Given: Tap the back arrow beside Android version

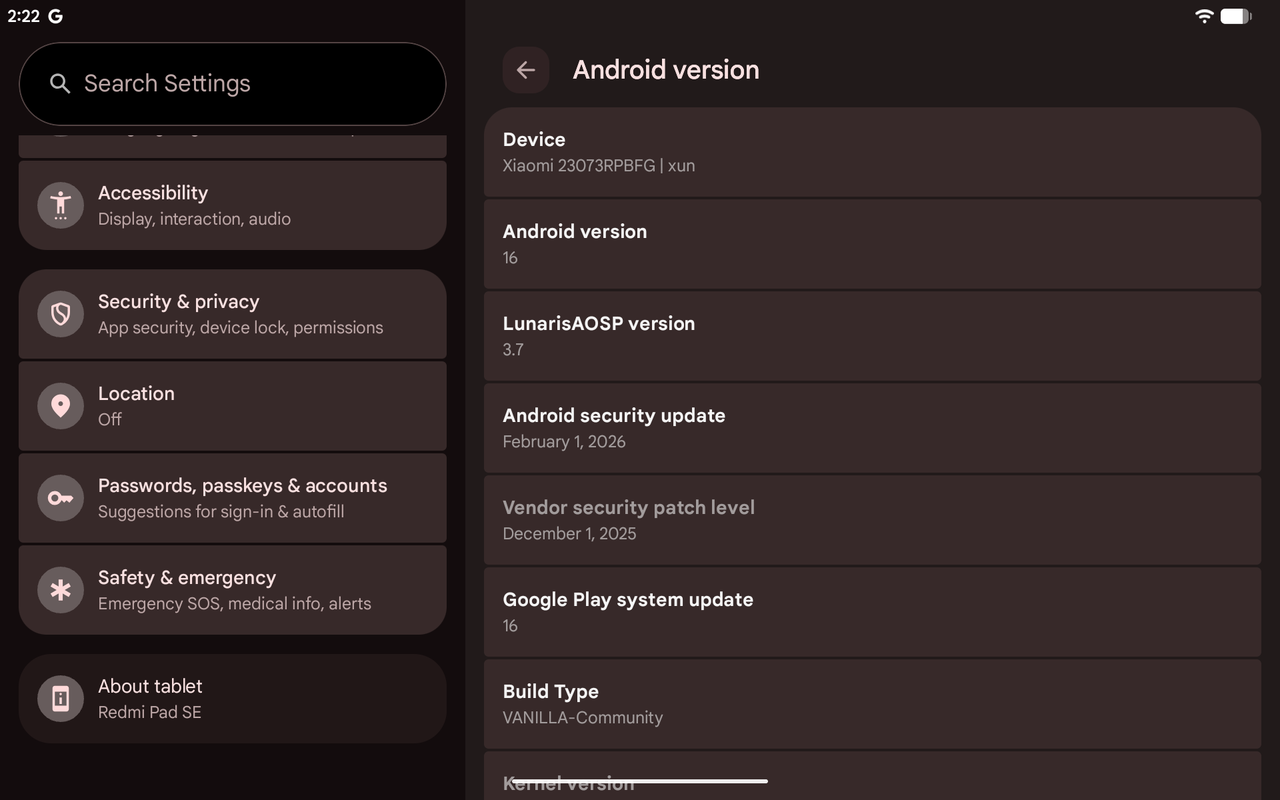Looking at the screenshot, I should 525,70.
